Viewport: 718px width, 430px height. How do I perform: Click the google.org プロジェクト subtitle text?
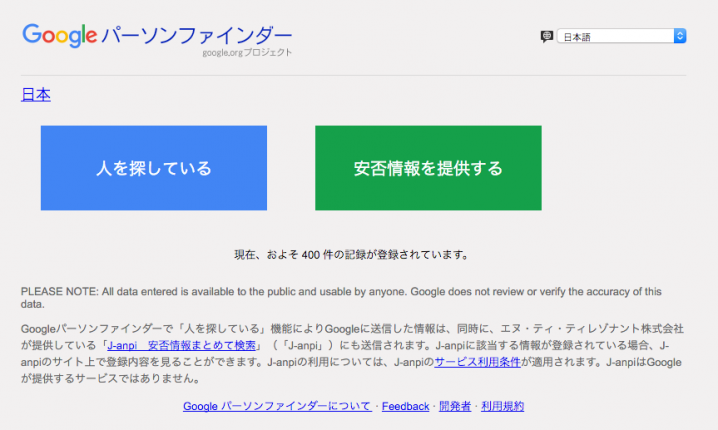click(247, 53)
